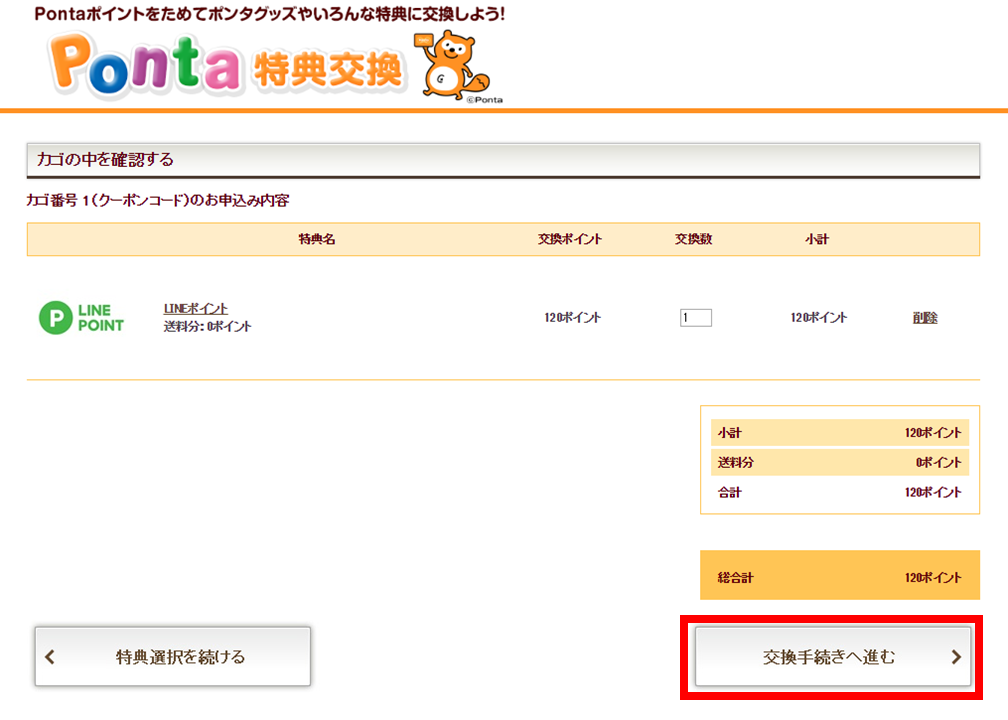Viewport: 1008px width, 720px height.
Task: Click the 合計 120ポイント summary row
Action: coord(840,492)
